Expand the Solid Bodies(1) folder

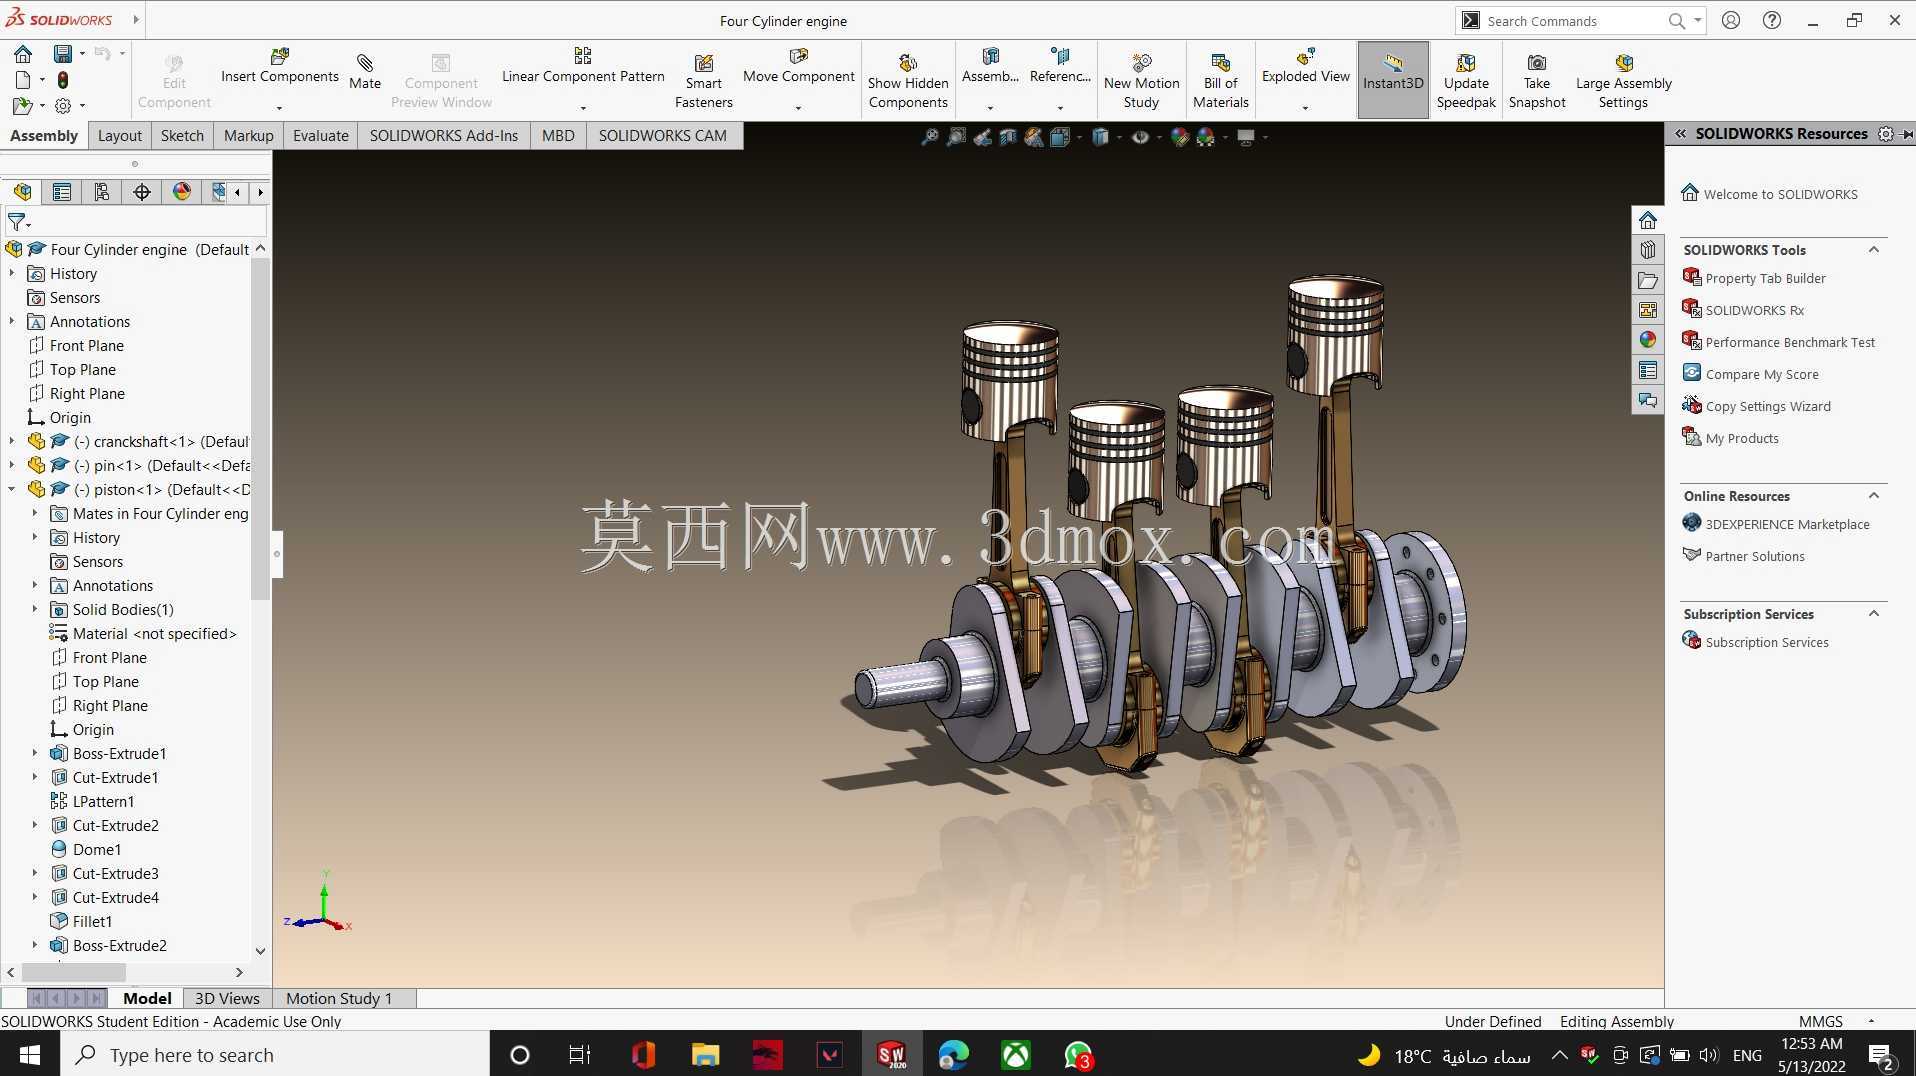pos(35,609)
